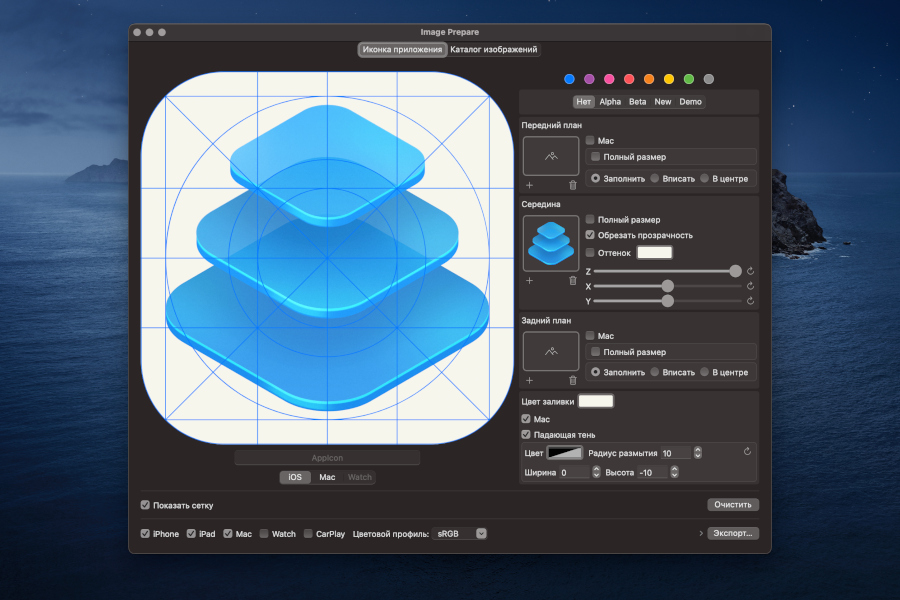Select the New badge option
This screenshot has height=600, width=900.
[662, 102]
